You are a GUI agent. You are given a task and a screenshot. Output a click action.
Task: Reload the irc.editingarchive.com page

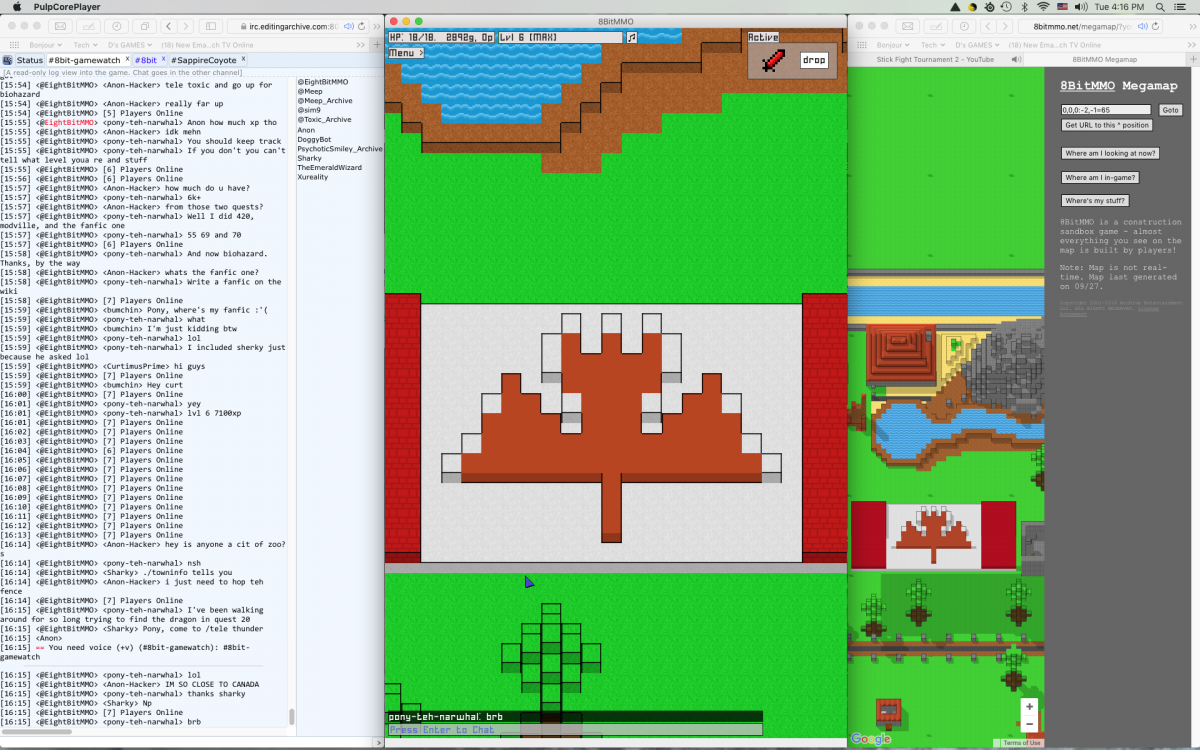coord(361,26)
